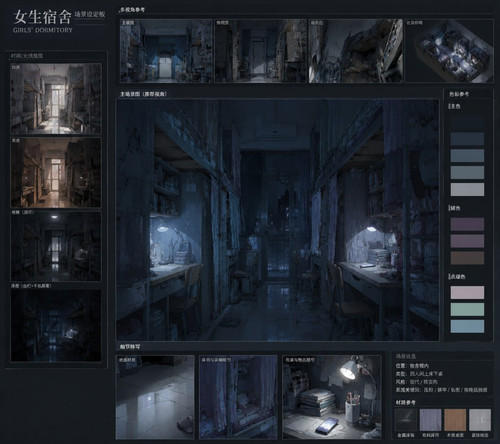Click the 主场景图（推荐视角）heading

pyautogui.click(x=144, y=94)
